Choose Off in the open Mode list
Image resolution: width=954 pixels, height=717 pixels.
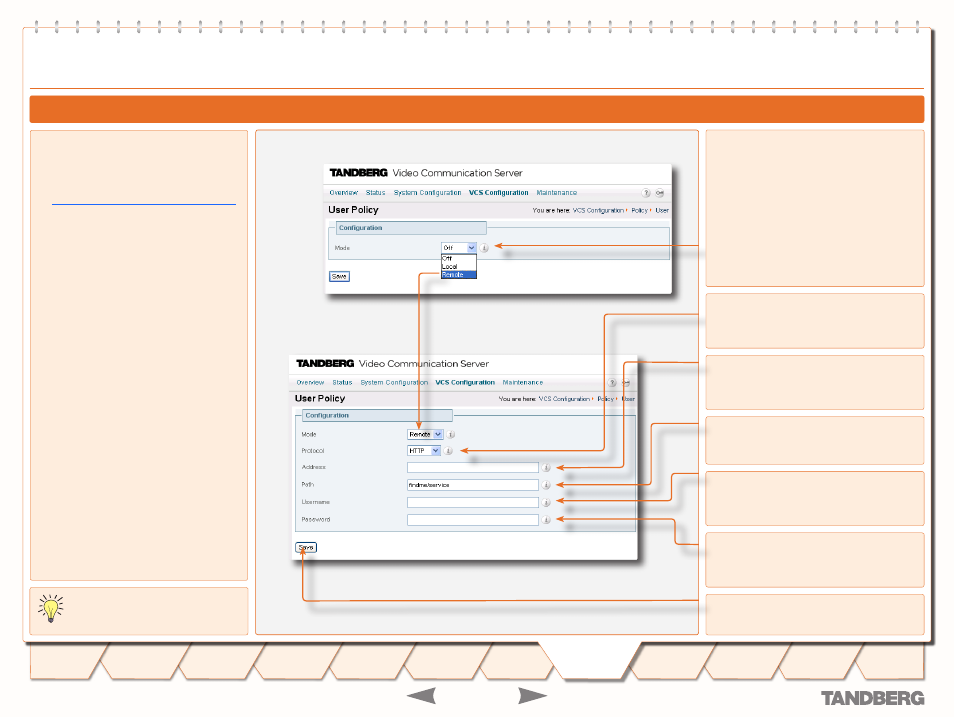(x=459, y=259)
